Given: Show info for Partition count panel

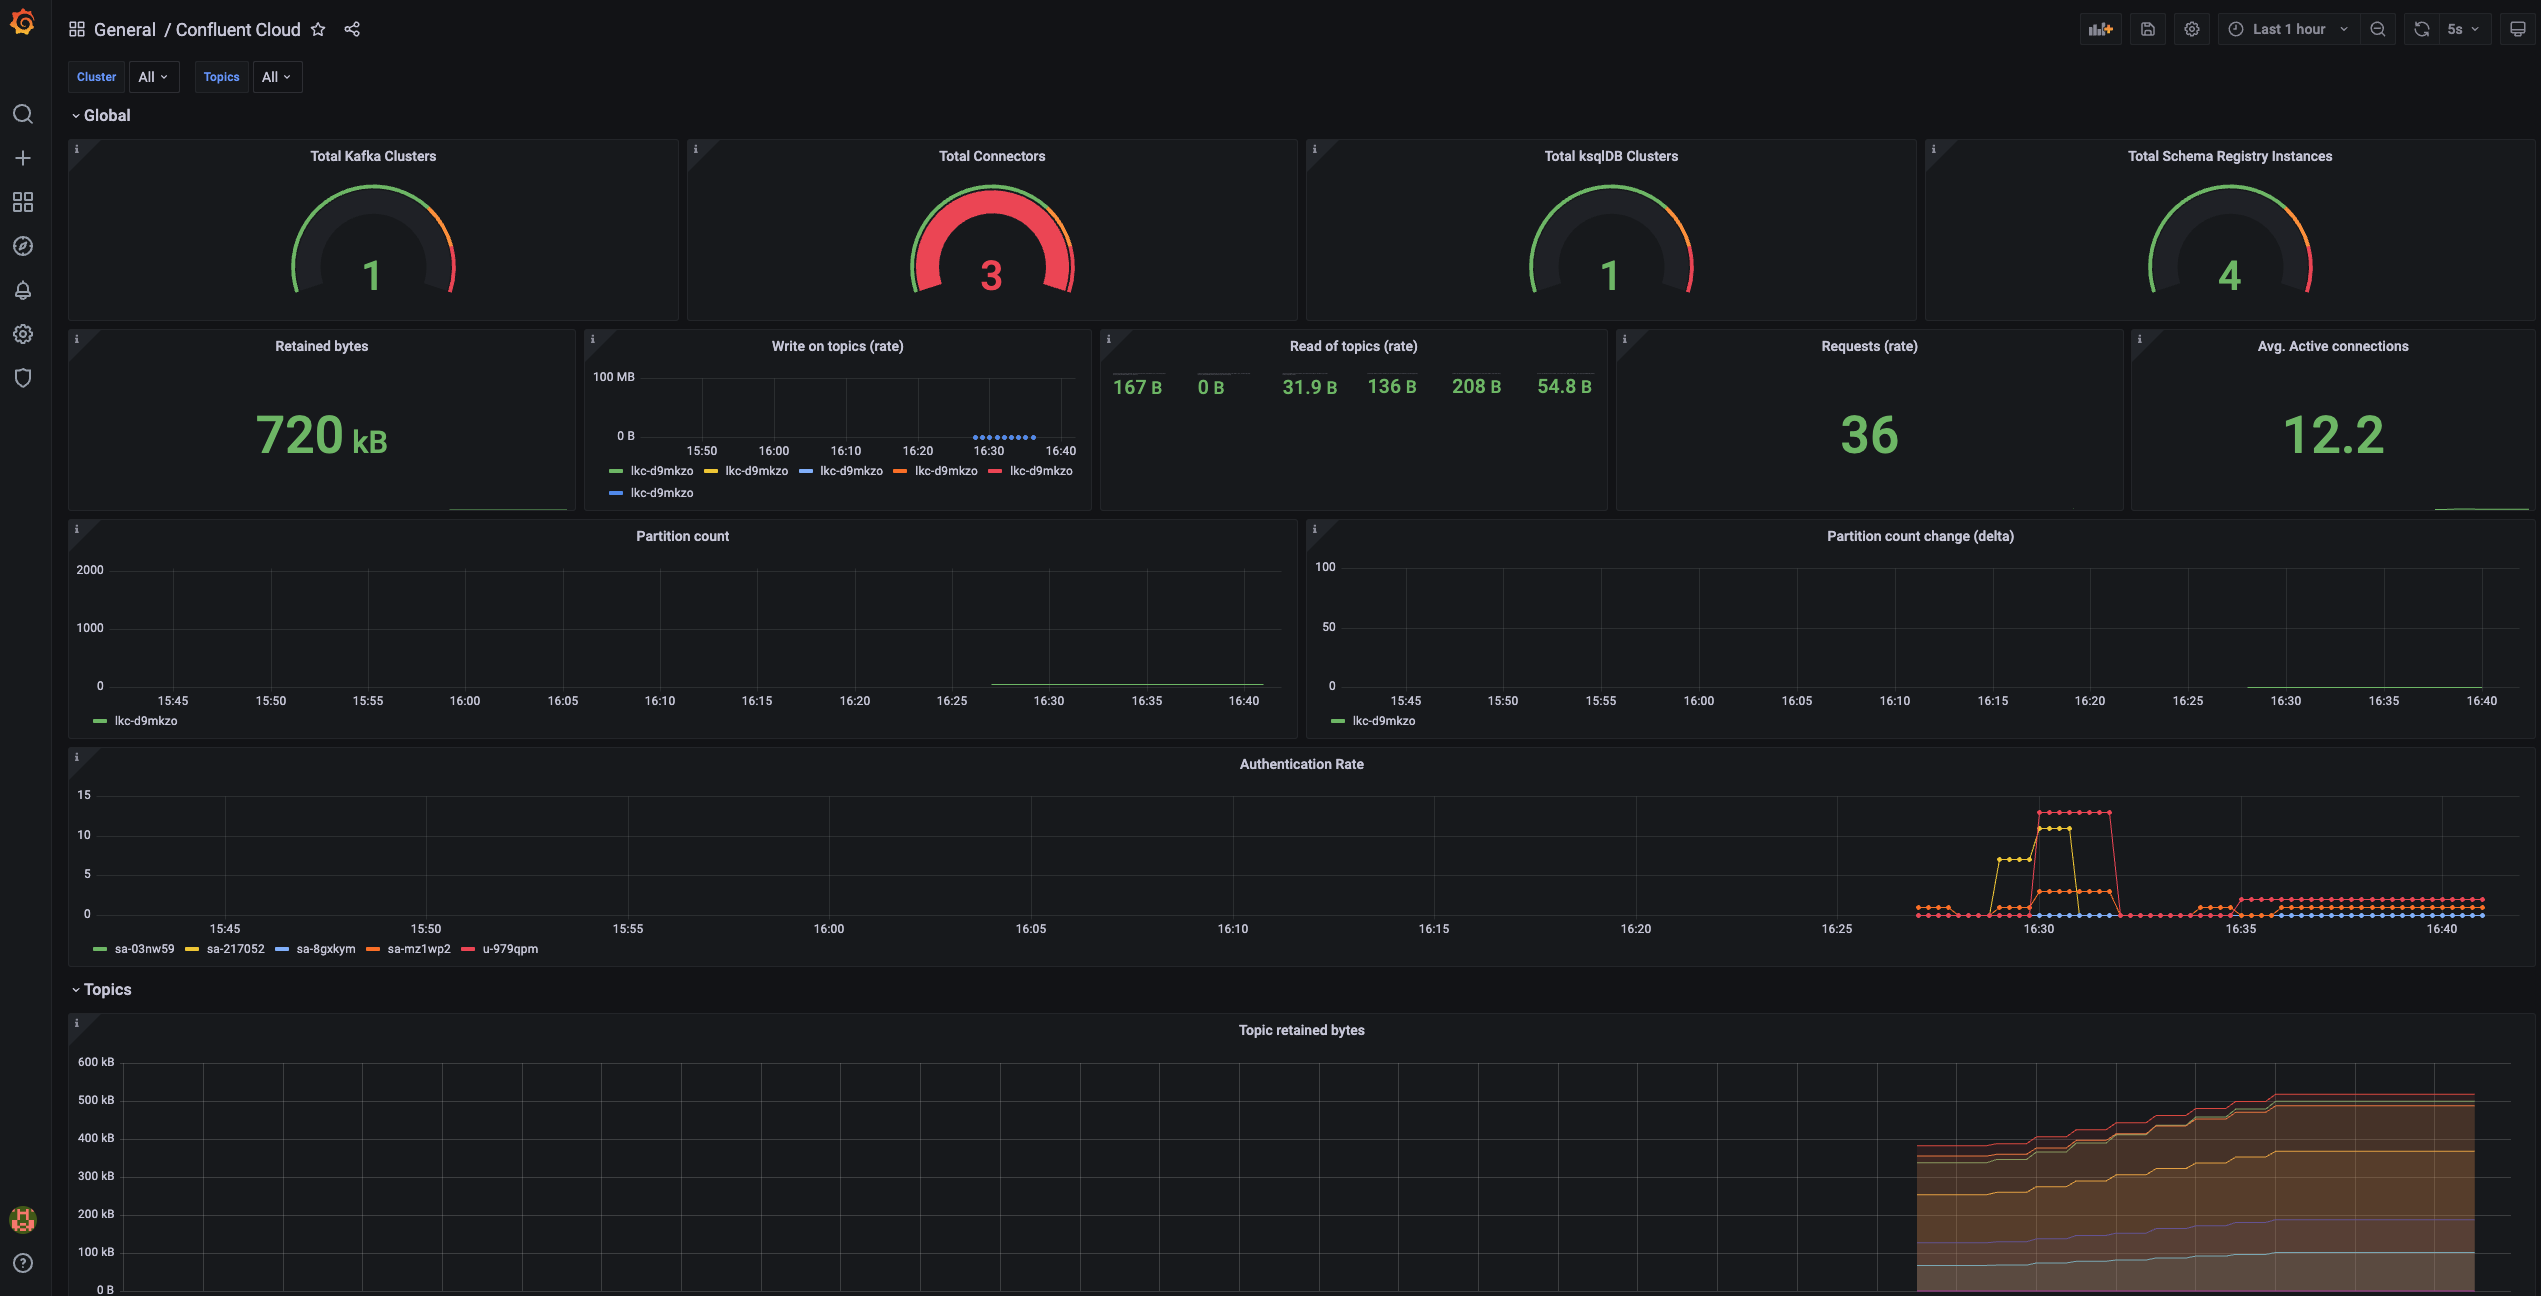Looking at the screenshot, I should 77,529.
